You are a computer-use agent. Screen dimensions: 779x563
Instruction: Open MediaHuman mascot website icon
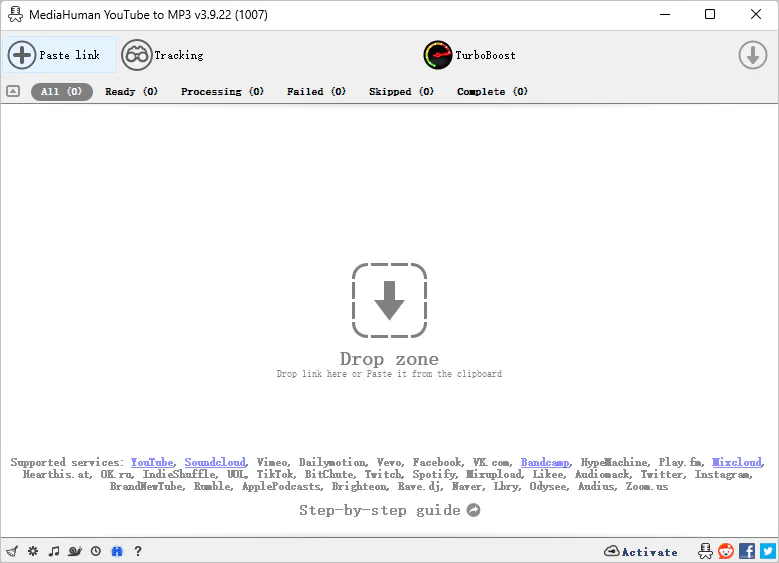[705, 551]
